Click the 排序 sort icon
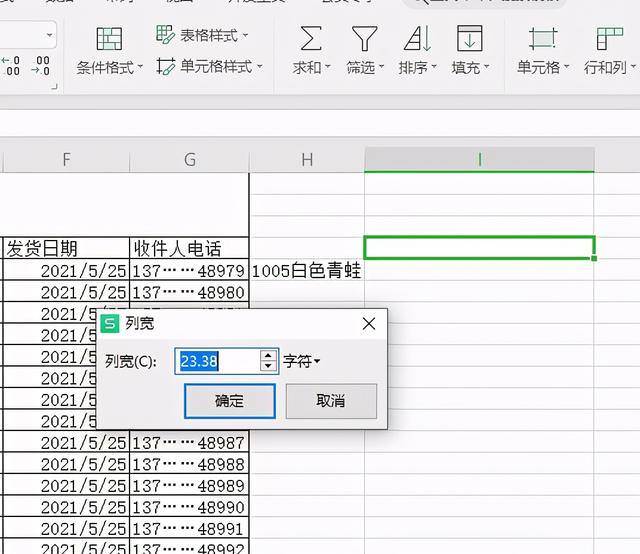Image resolution: width=640 pixels, height=554 pixels. [418, 38]
